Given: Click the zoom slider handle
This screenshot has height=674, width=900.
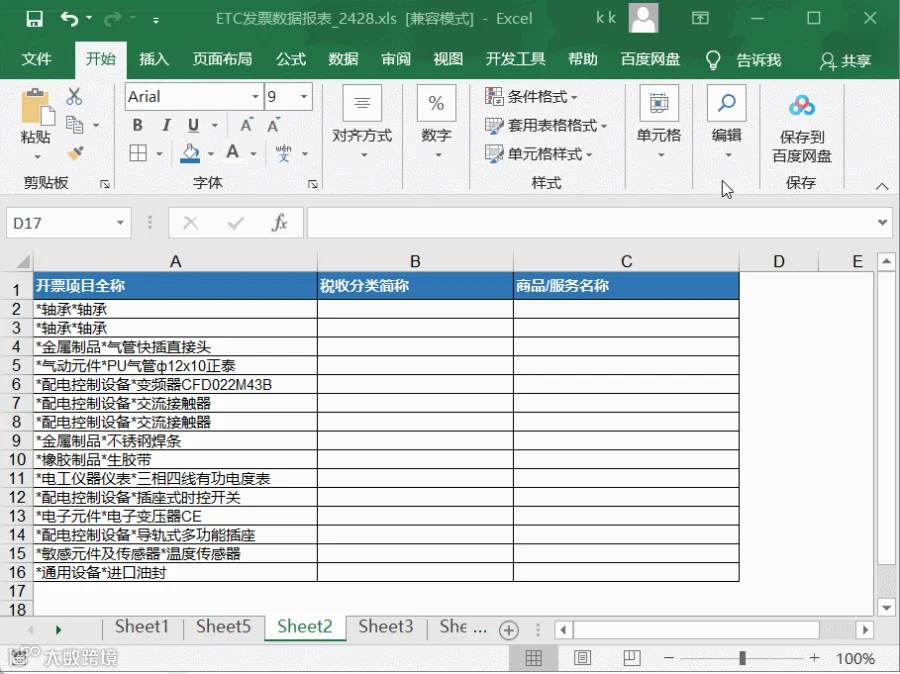Looking at the screenshot, I should 742,658.
